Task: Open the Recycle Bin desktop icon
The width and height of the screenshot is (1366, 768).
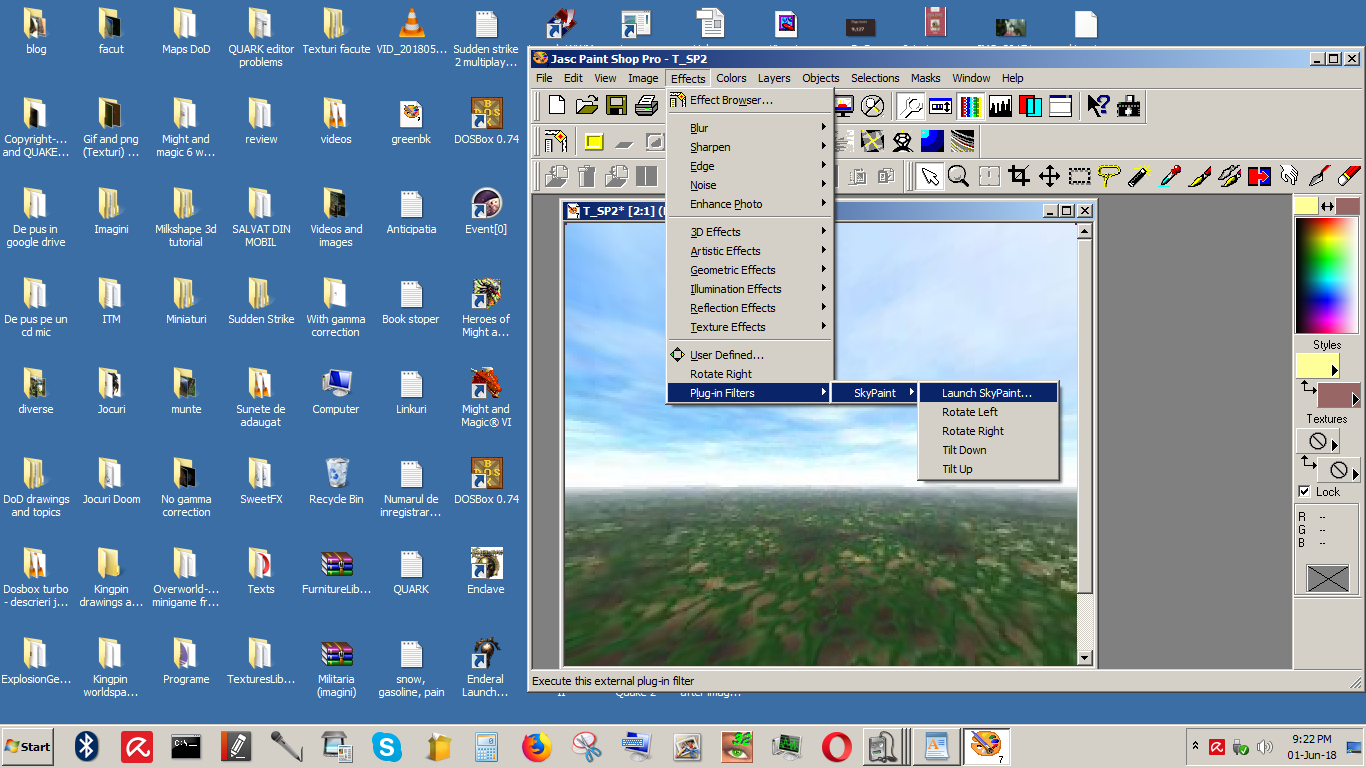Action: tap(336, 482)
